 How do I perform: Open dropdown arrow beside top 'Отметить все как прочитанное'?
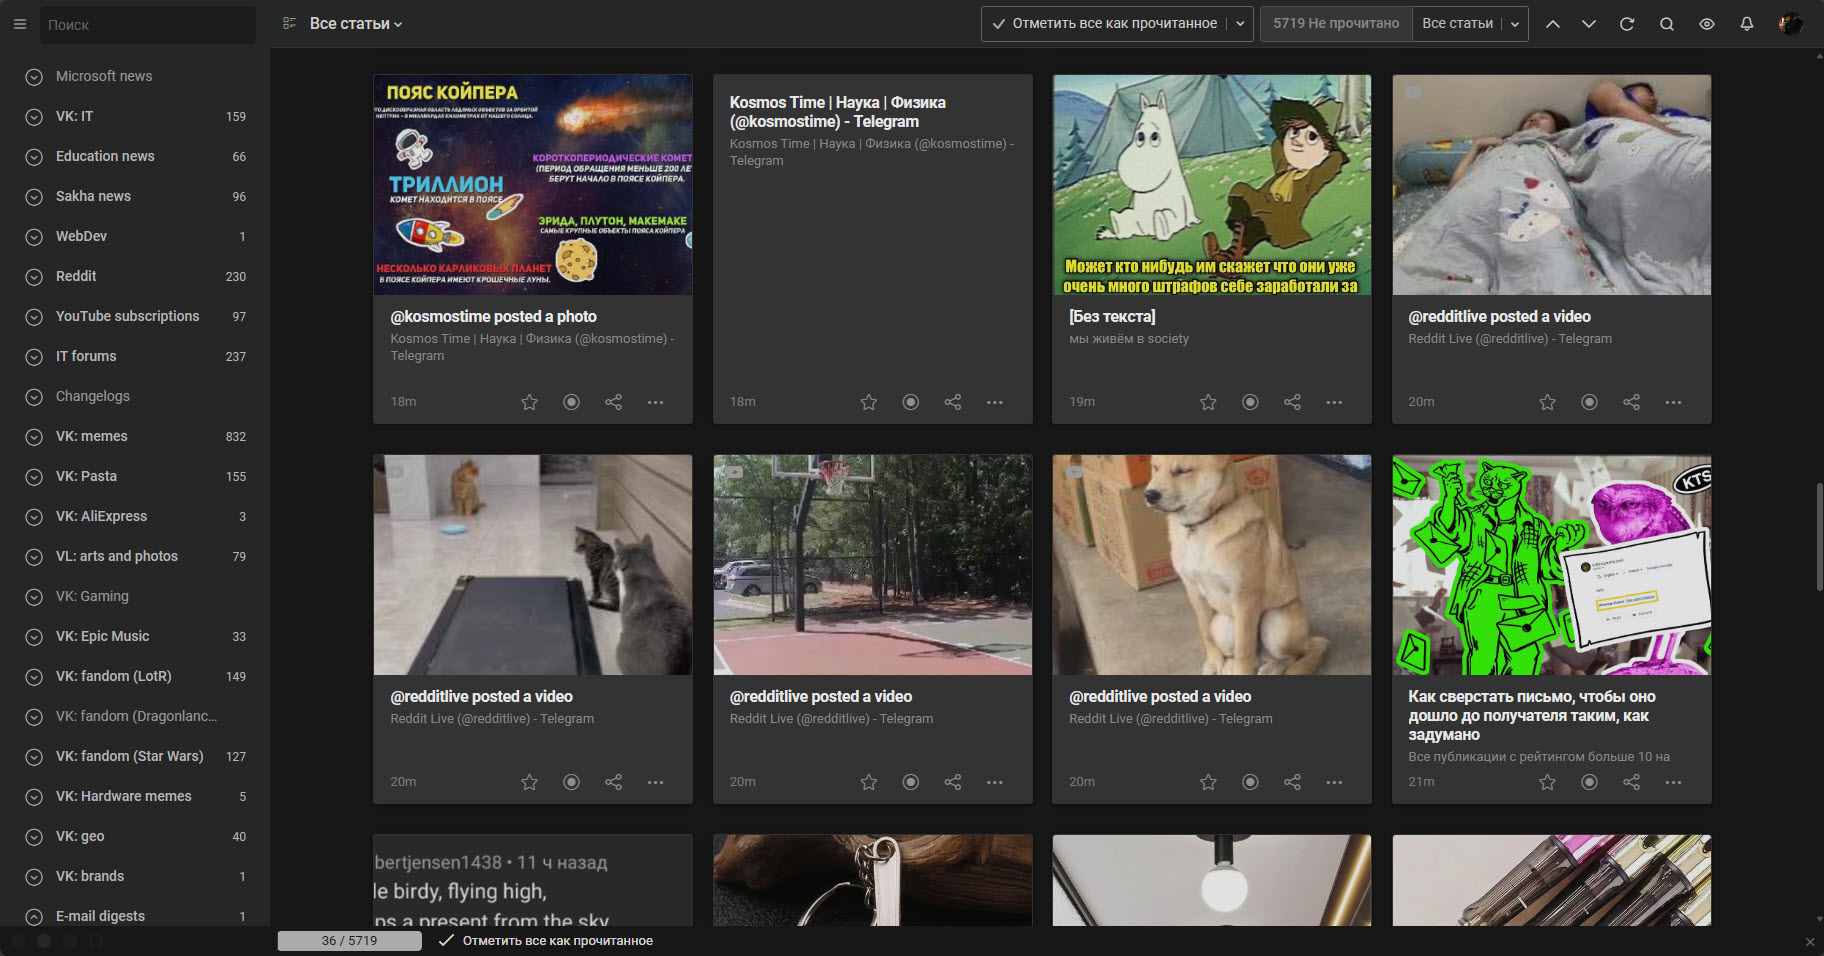[x=1241, y=24]
